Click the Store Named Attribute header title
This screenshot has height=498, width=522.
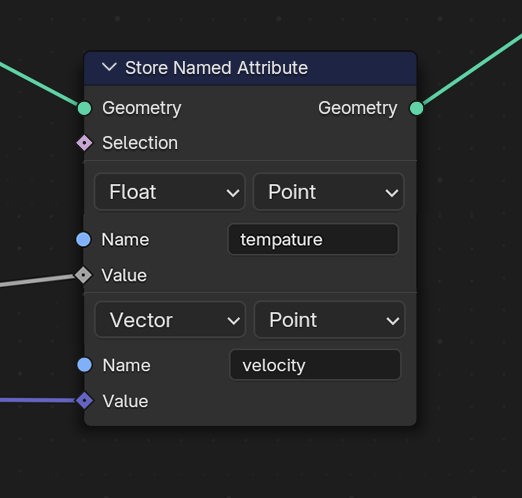[216, 68]
